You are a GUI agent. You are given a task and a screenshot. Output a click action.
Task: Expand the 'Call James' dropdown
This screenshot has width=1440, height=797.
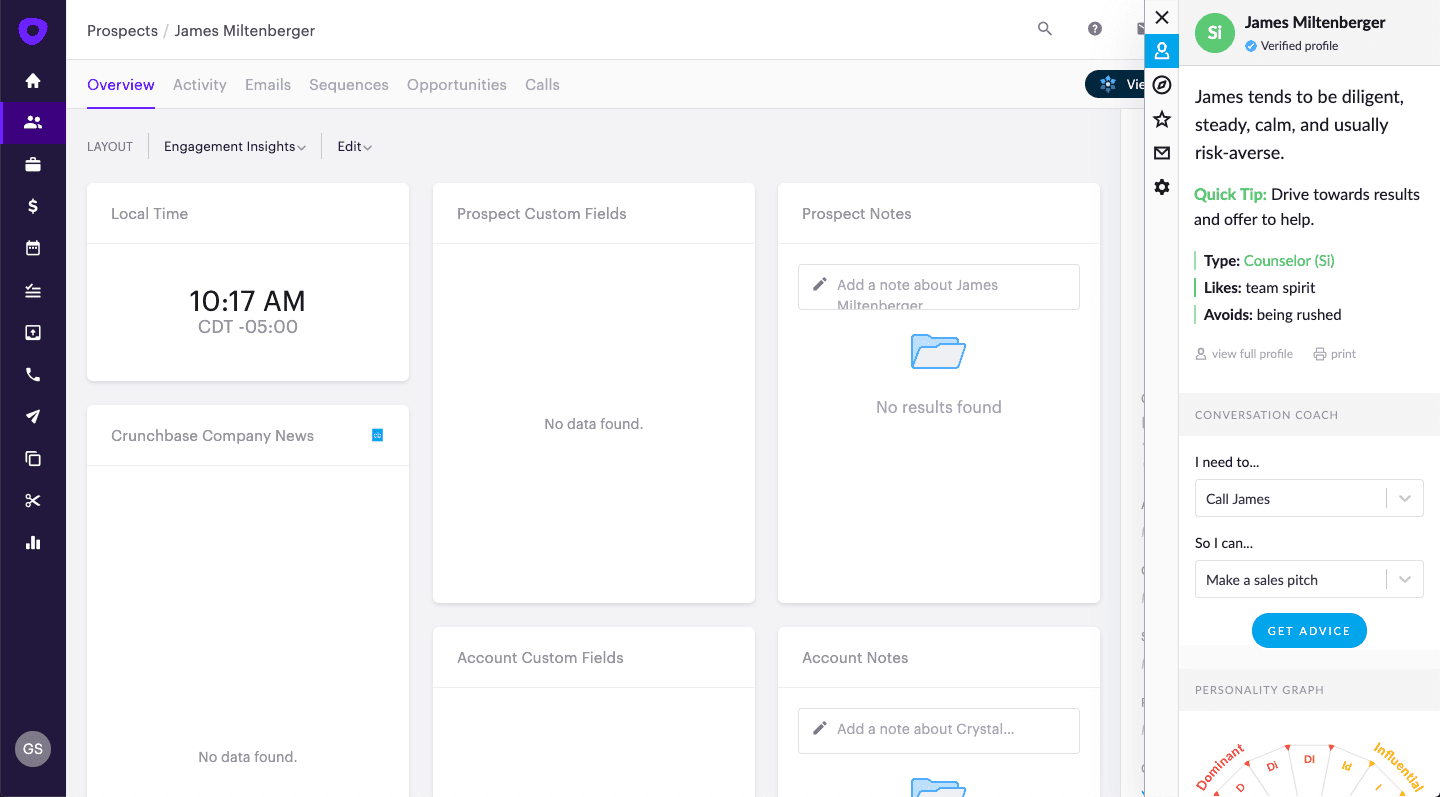click(1308, 499)
